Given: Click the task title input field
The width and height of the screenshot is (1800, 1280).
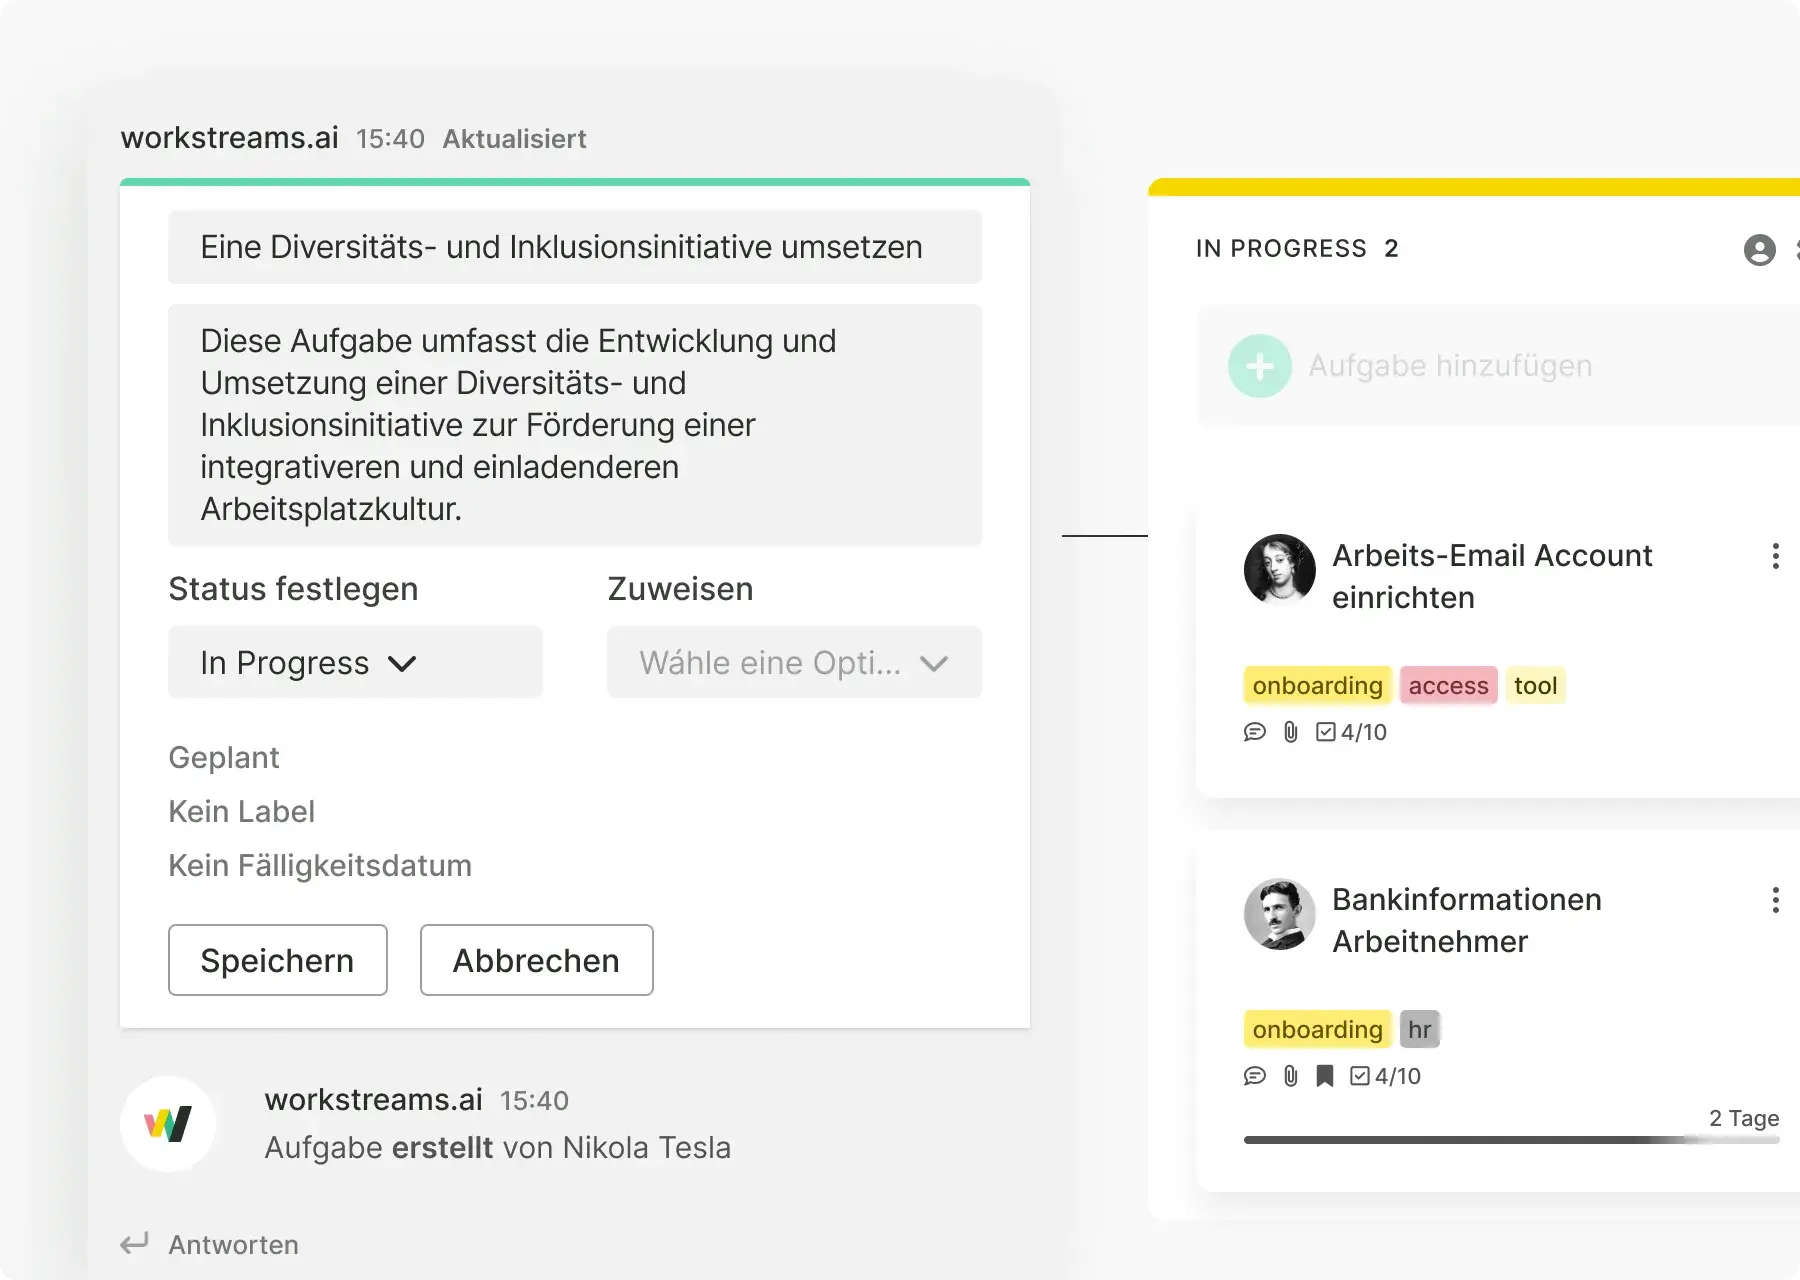Looking at the screenshot, I should (x=574, y=247).
